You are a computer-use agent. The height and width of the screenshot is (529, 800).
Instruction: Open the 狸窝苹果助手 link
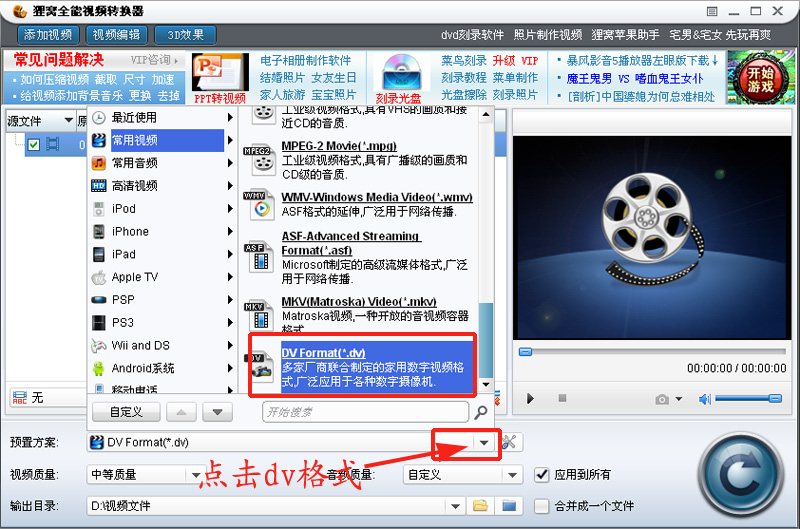tap(625, 35)
